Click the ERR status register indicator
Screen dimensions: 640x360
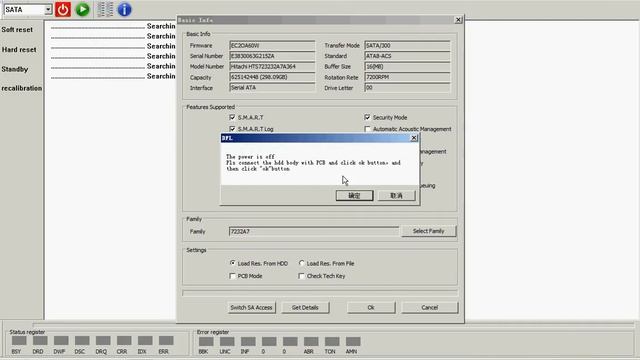[x=166, y=340]
